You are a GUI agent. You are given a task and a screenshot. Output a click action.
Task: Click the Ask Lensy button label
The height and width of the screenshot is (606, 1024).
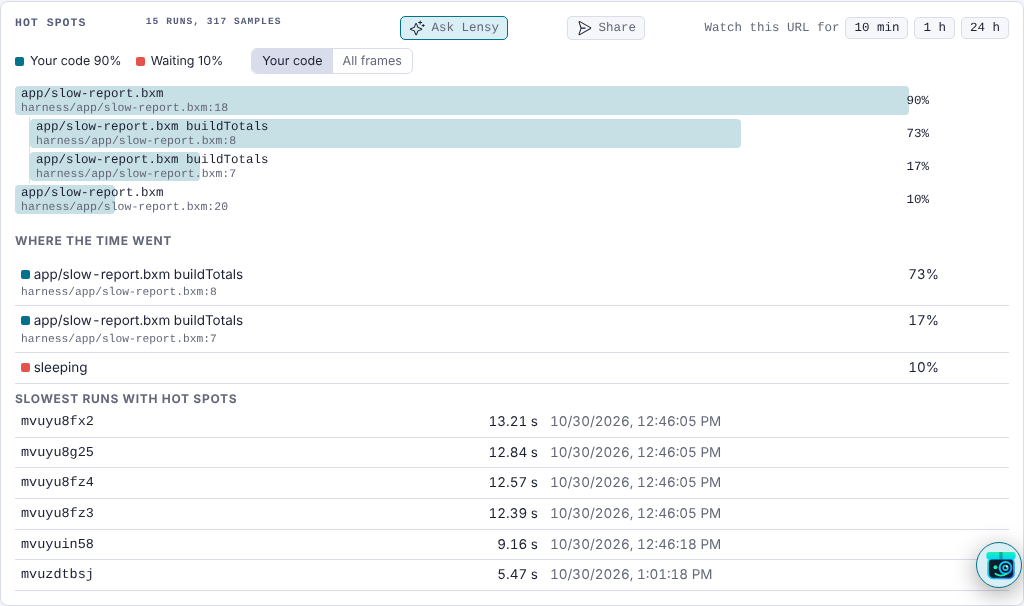465,27
